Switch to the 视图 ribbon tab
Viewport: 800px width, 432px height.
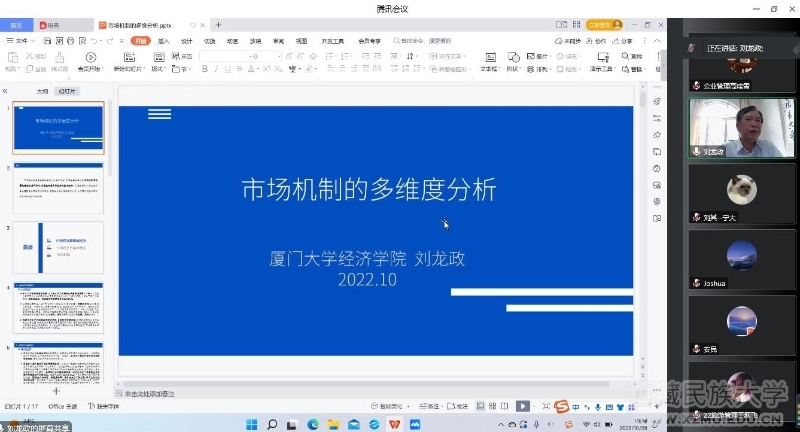[302, 41]
